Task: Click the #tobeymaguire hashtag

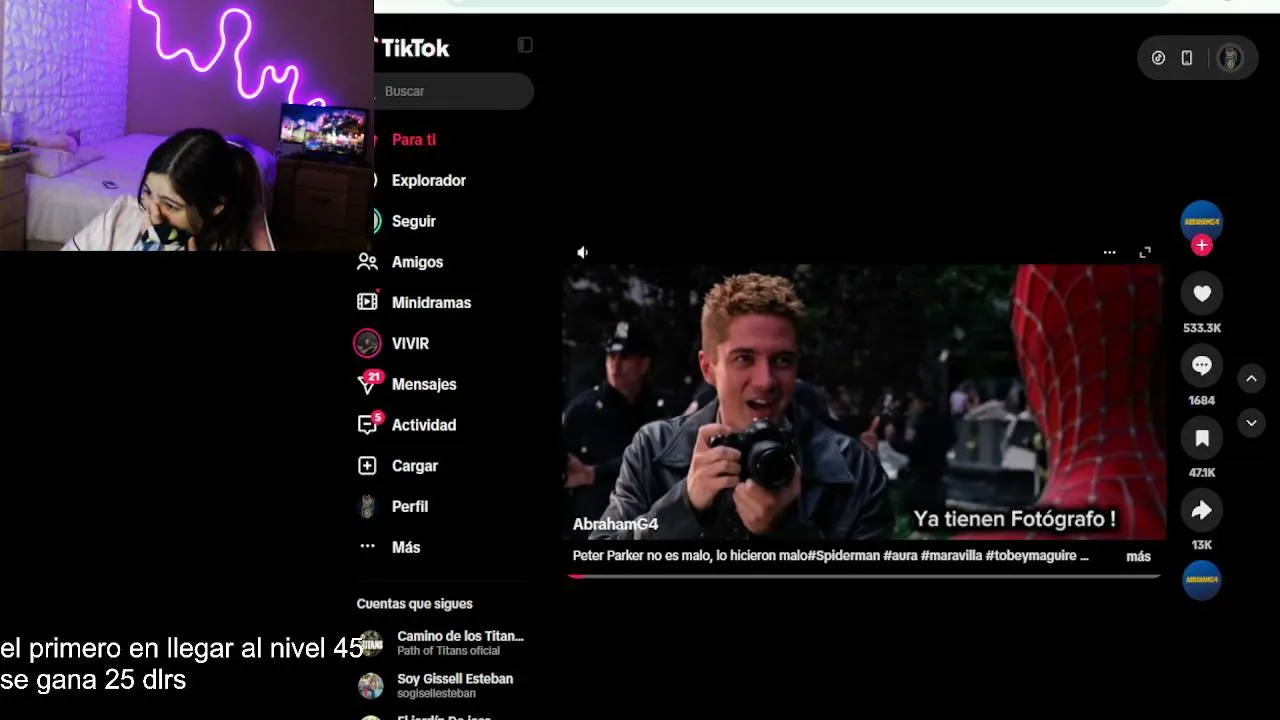Action: [1030, 556]
